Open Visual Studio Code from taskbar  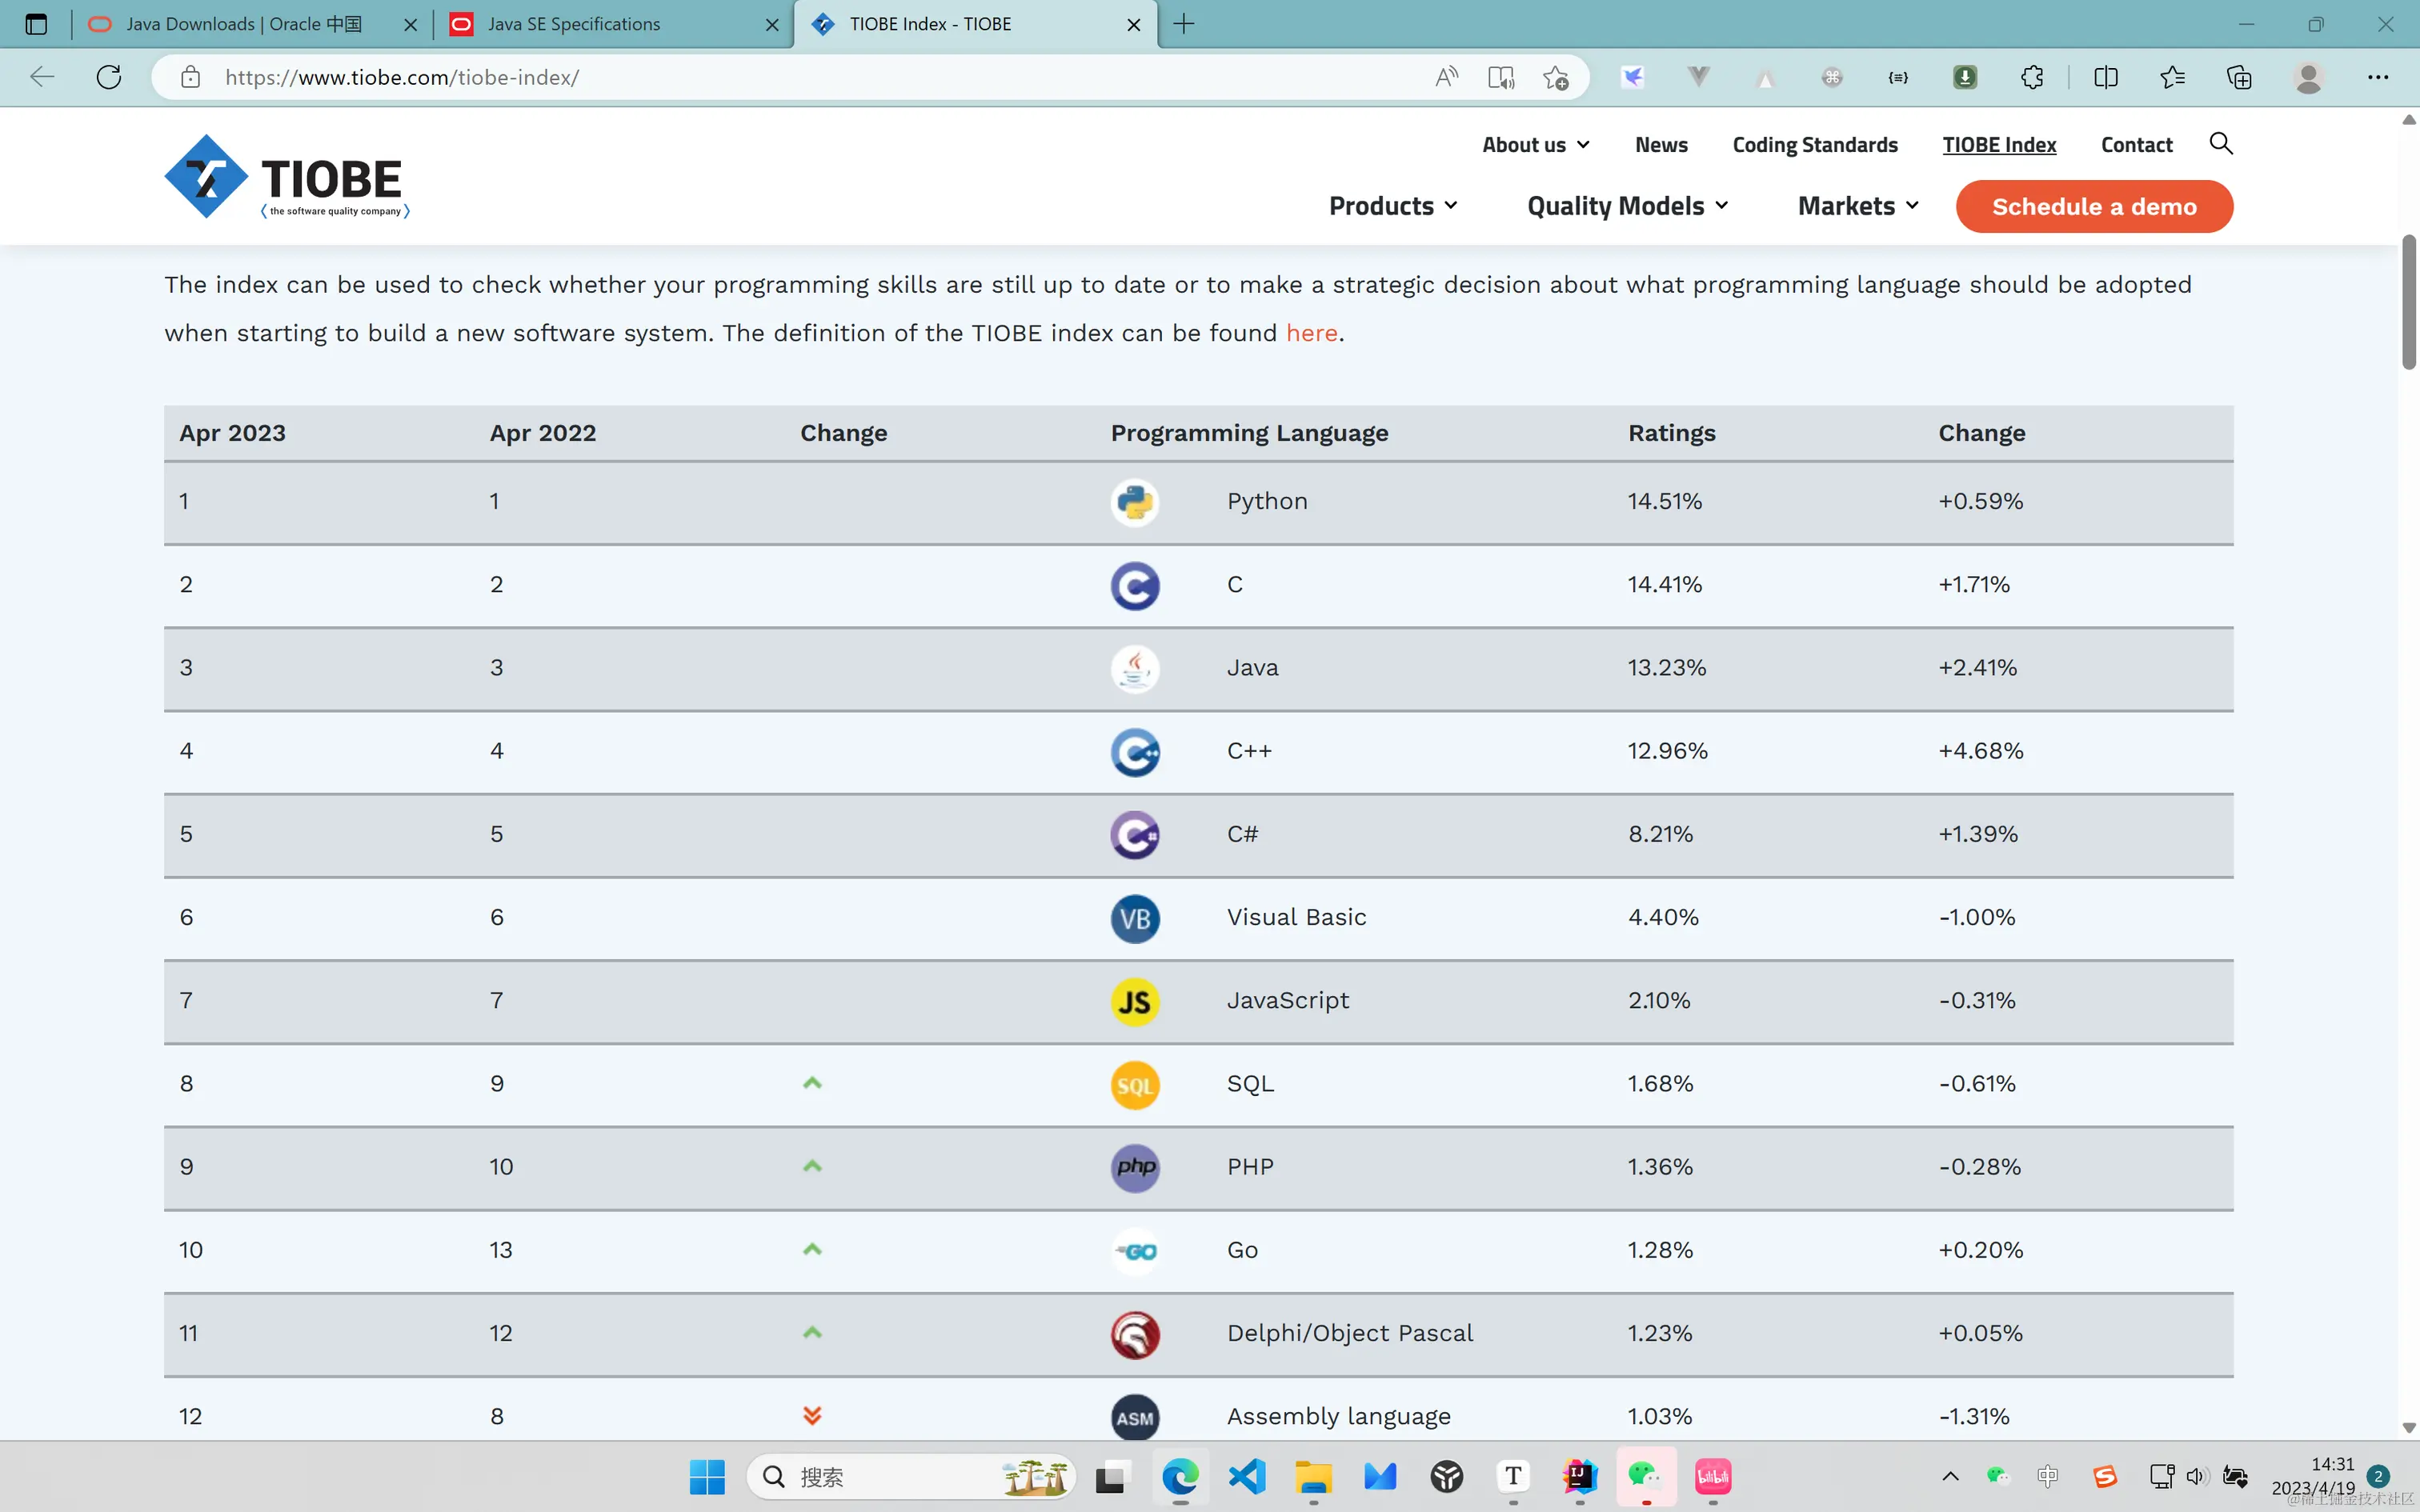(1247, 1476)
